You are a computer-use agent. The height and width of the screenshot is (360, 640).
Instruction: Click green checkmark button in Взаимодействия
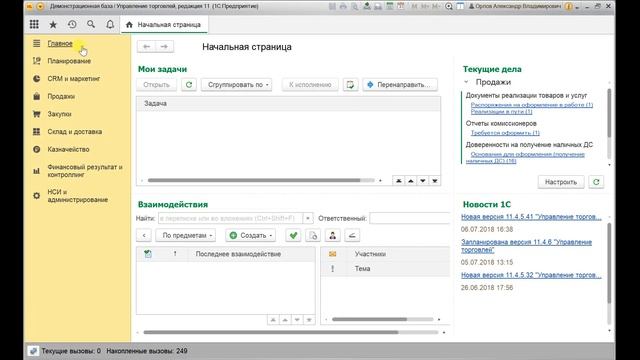(293, 235)
